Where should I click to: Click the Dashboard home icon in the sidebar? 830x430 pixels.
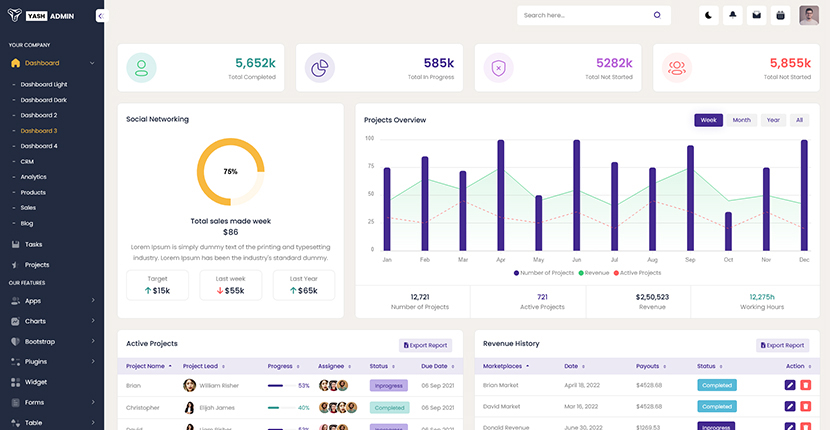[x=15, y=63]
